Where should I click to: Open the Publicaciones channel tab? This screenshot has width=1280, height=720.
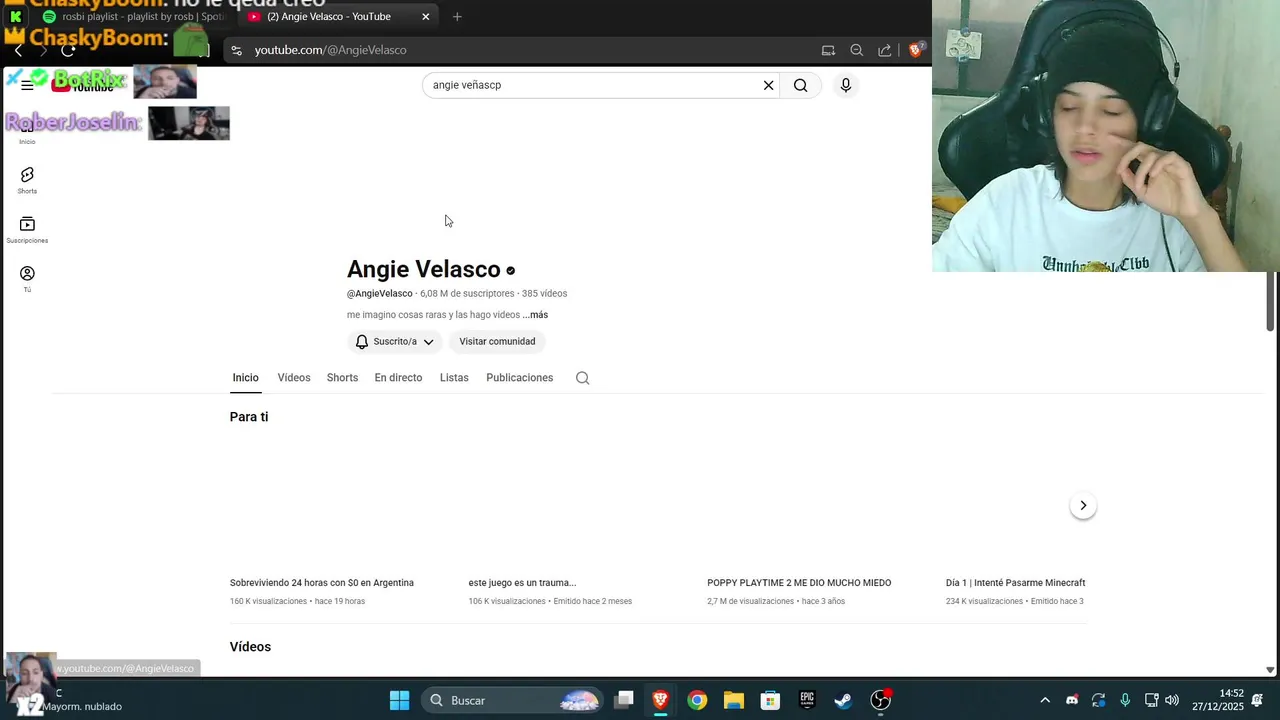[519, 378]
